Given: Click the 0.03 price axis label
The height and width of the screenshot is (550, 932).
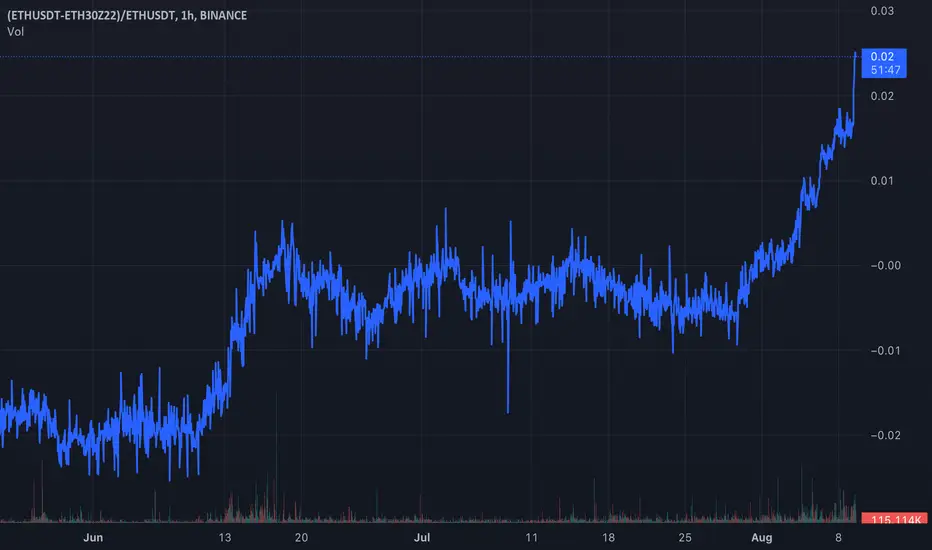Looking at the screenshot, I should pyautogui.click(x=882, y=11).
